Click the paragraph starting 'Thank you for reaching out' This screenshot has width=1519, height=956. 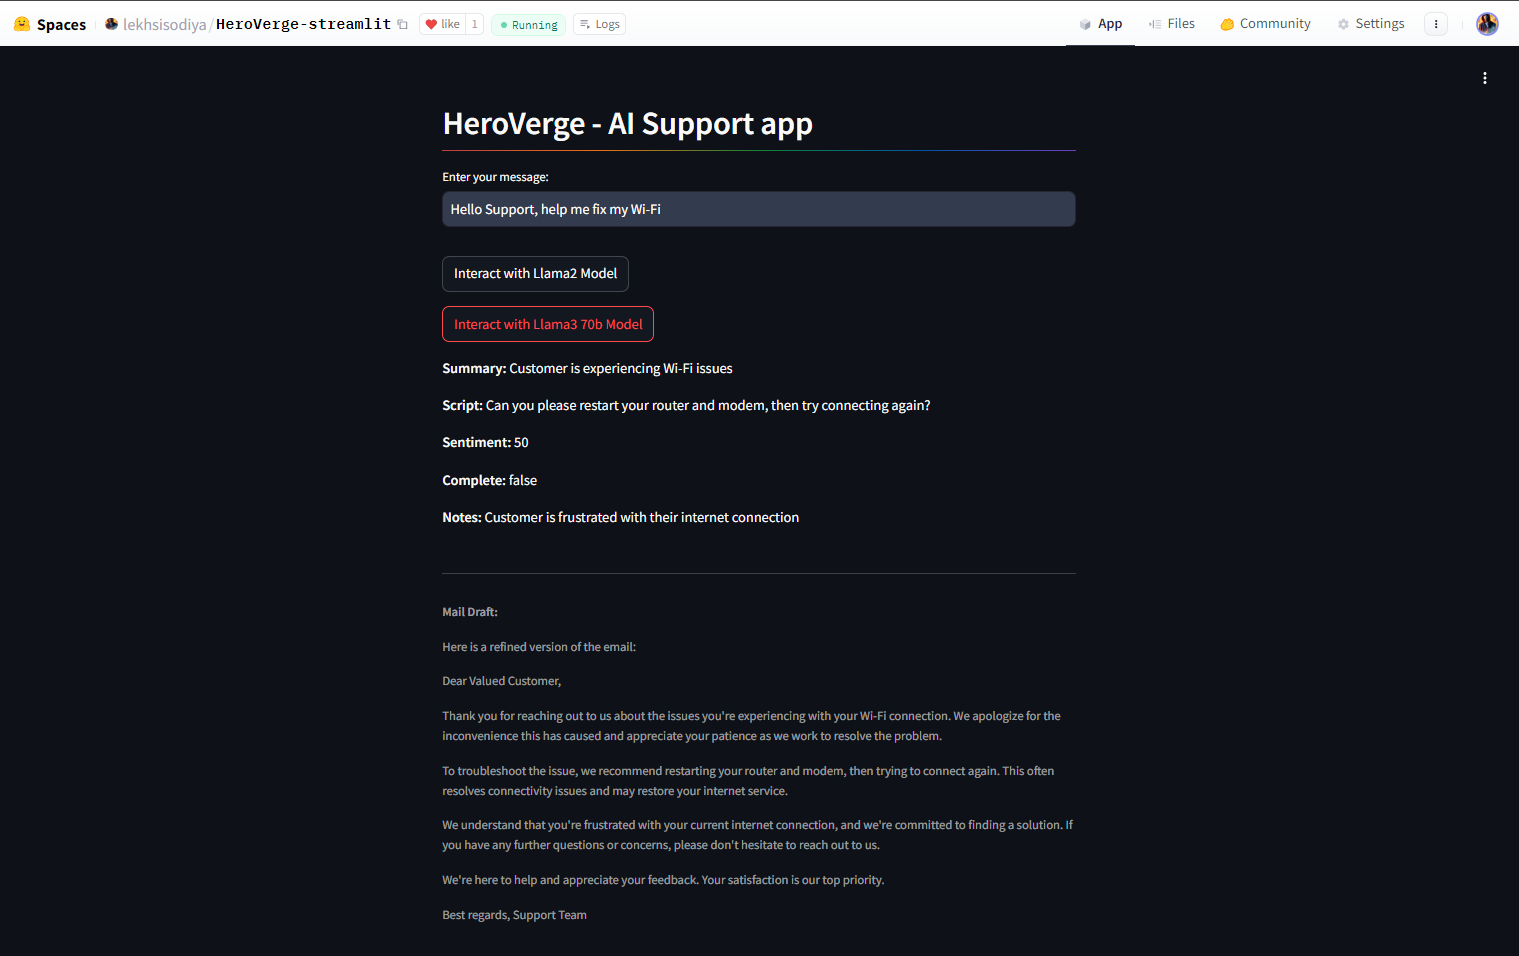(752, 726)
